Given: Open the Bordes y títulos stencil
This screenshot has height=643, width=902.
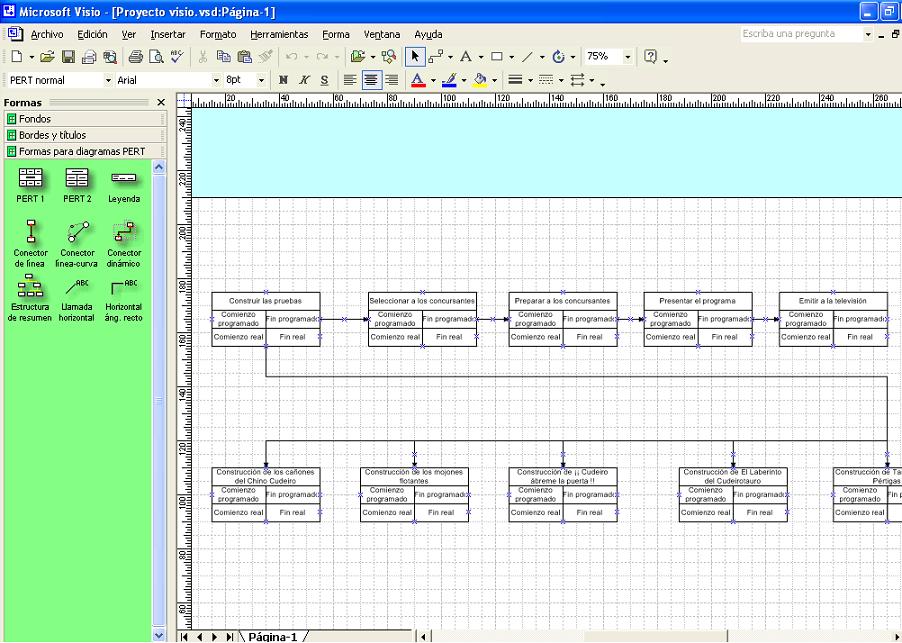Looking at the screenshot, I should (52, 135).
